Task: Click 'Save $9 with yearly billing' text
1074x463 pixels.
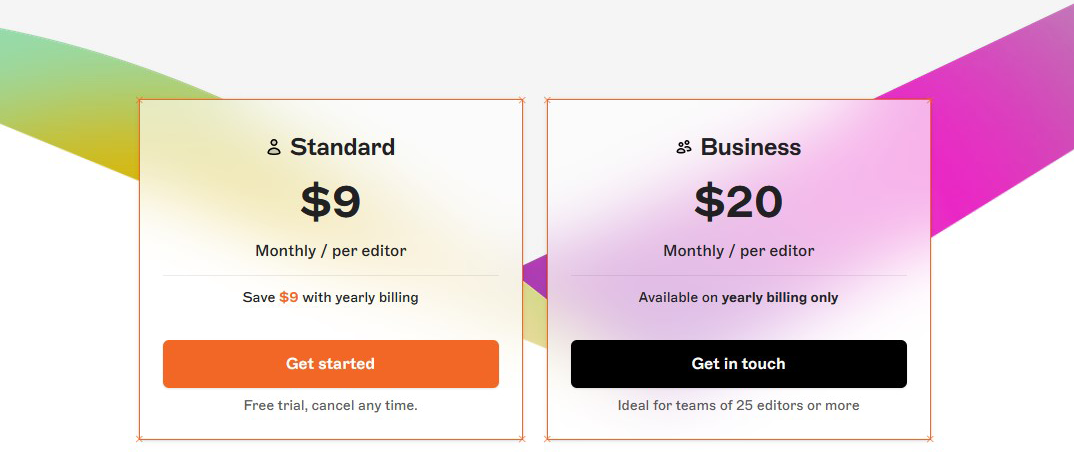Action: click(331, 297)
